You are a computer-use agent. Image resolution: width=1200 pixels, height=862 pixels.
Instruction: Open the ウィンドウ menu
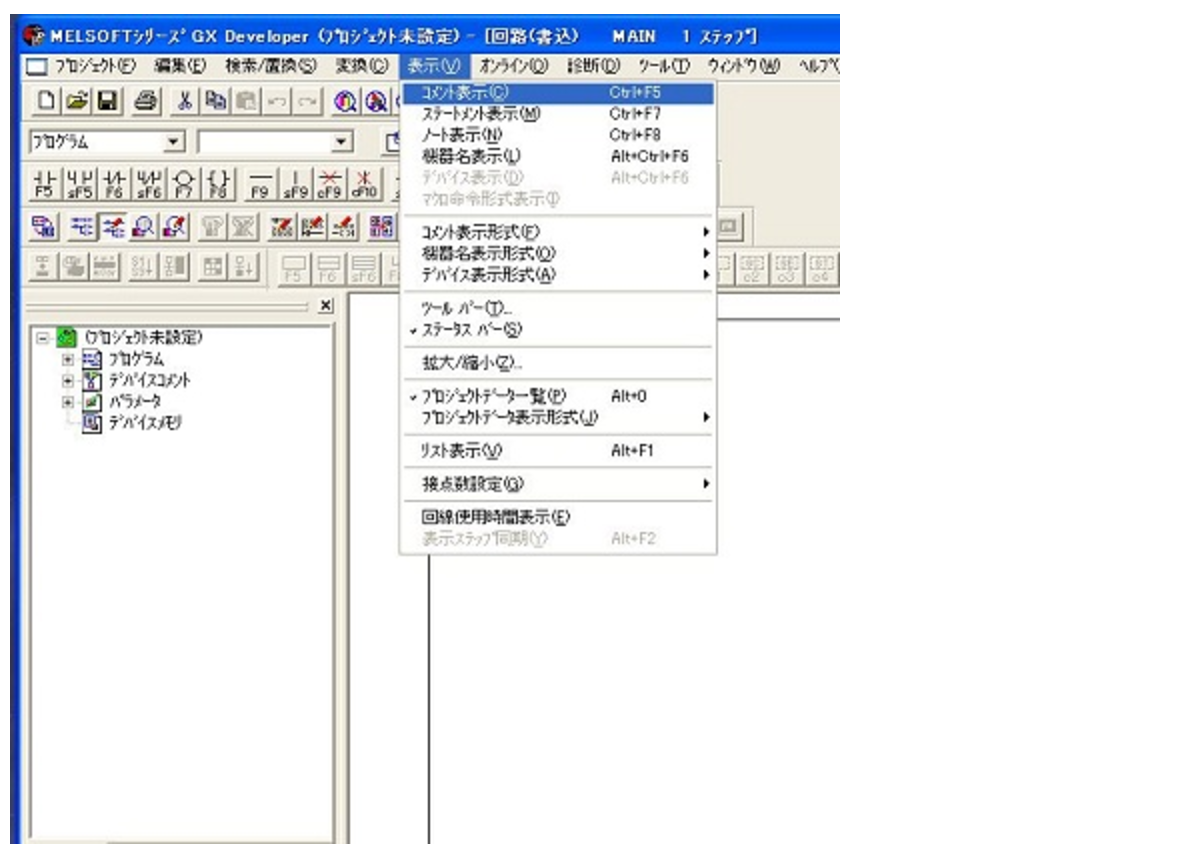pyautogui.click(x=744, y=66)
